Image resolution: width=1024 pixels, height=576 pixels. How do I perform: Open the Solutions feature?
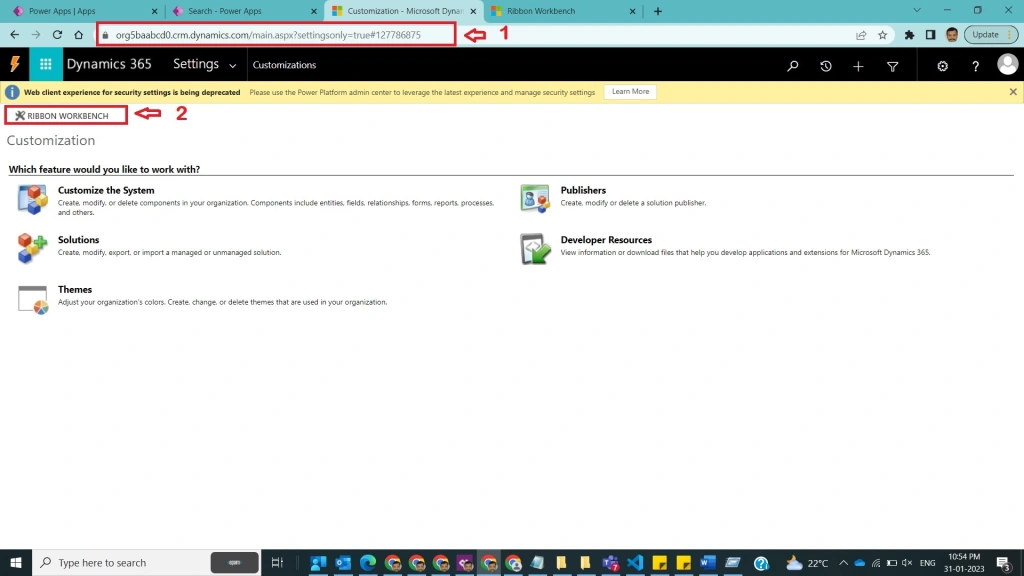pyautogui.click(x=78, y=240)
